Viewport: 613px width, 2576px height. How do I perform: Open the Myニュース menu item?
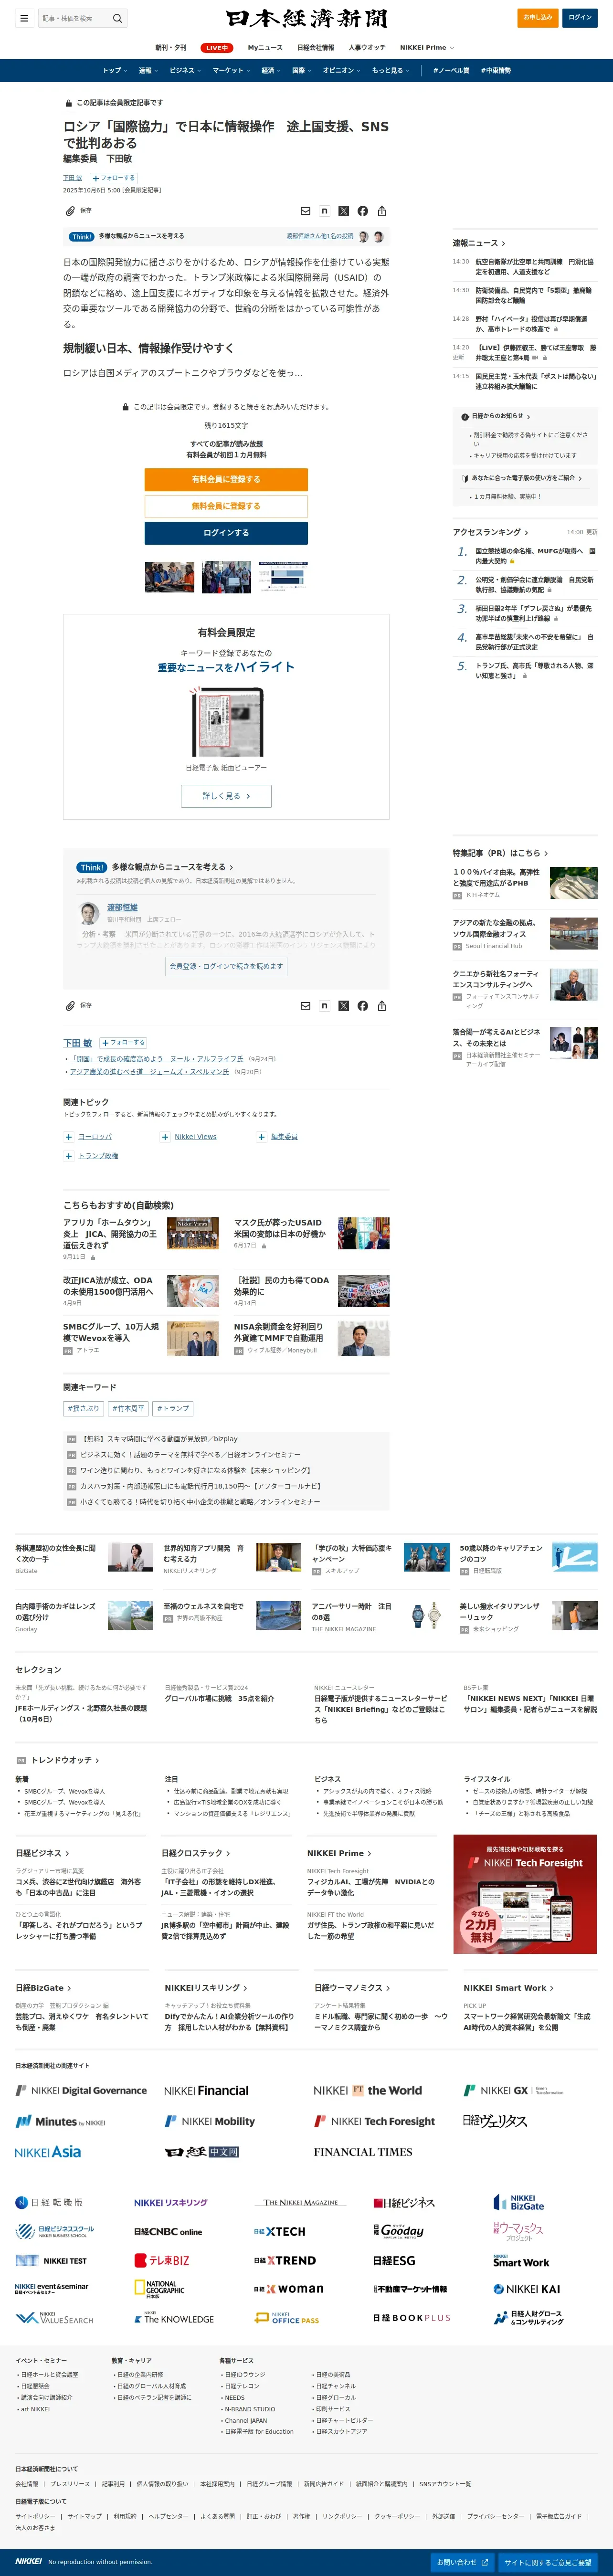click(265, 48)
